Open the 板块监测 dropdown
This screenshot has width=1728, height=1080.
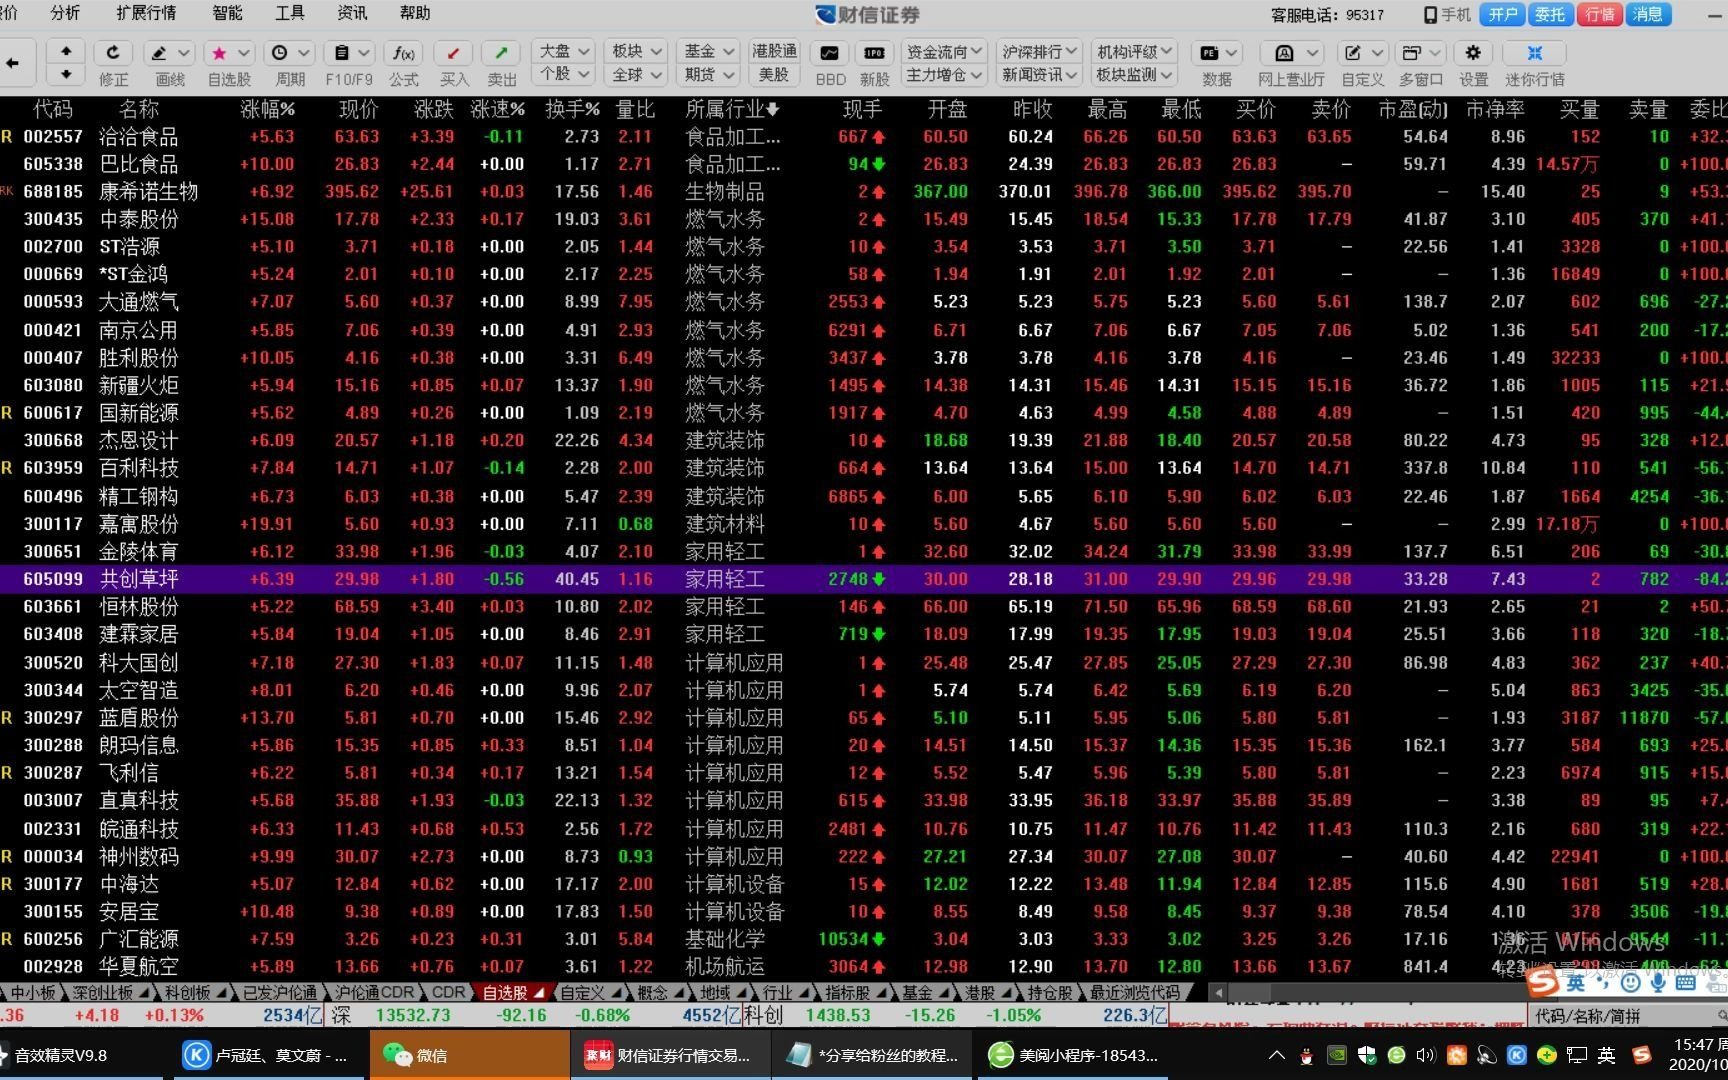1135,74
